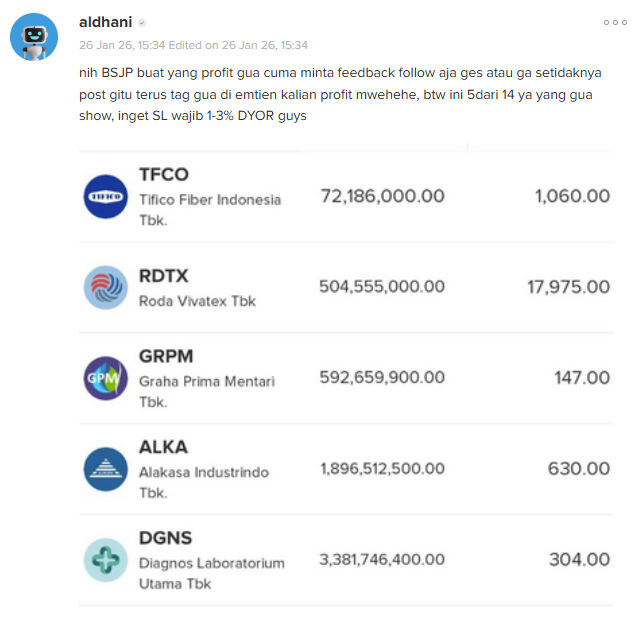Image resolution: width=643 pixels, height=626 pixels.
Task: Click the TFCO company logo
Action: [105, 196]
